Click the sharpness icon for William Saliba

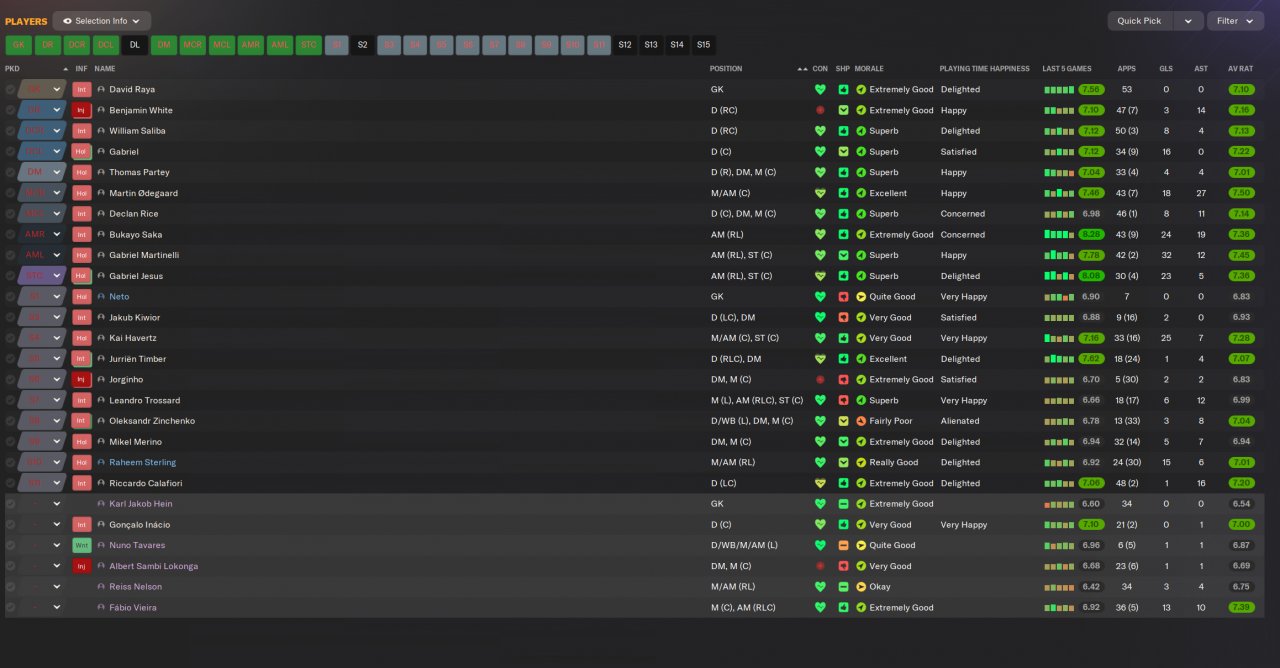pyautogui.click(x=843, y=131)
